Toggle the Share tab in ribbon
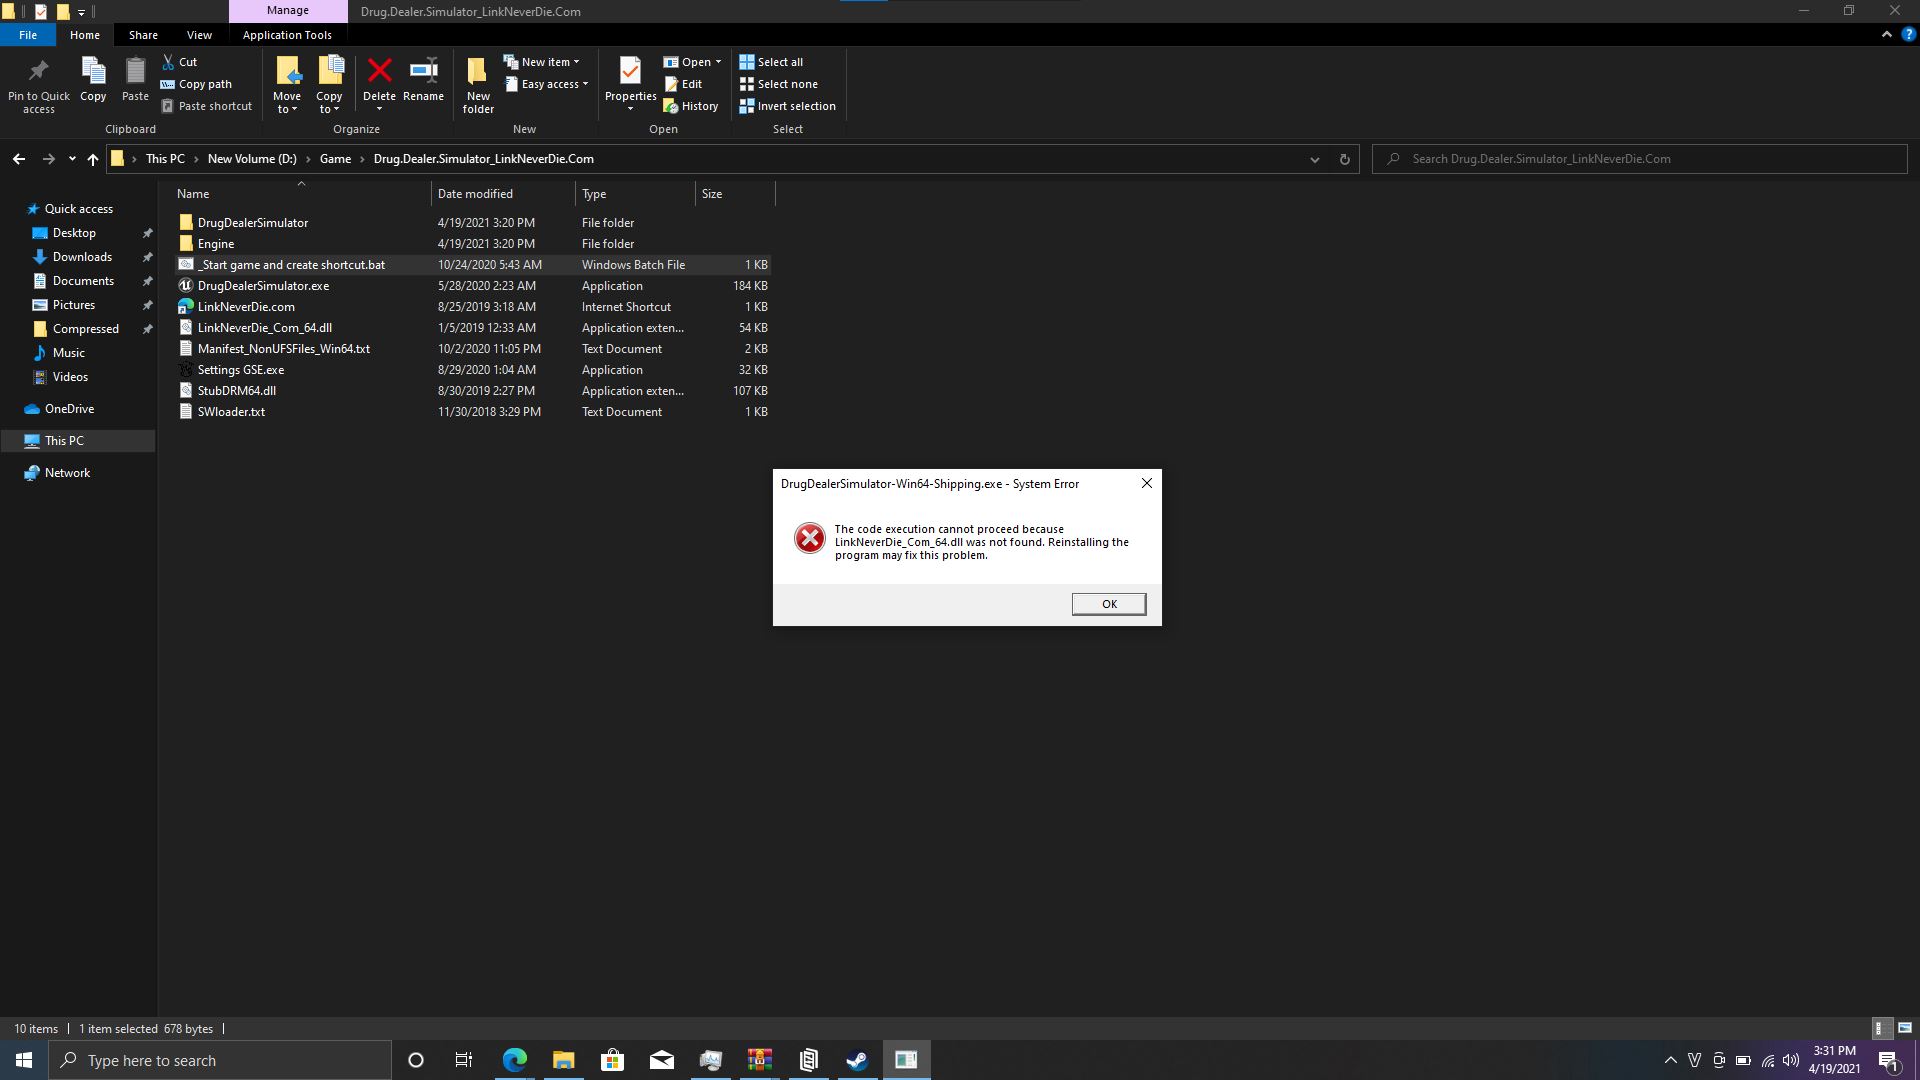This screenshot has height=1080, width=1920. [142, 36]
